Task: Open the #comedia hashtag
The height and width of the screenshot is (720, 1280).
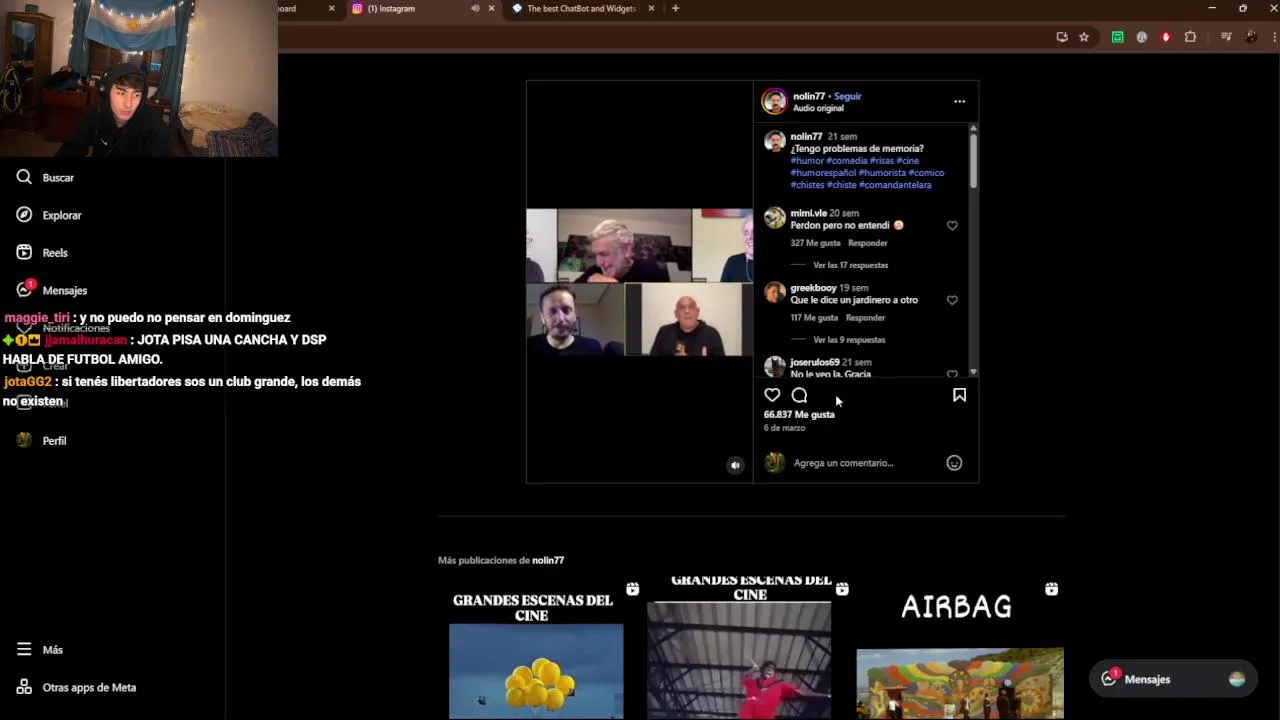Action: click(x=847, y=161)
